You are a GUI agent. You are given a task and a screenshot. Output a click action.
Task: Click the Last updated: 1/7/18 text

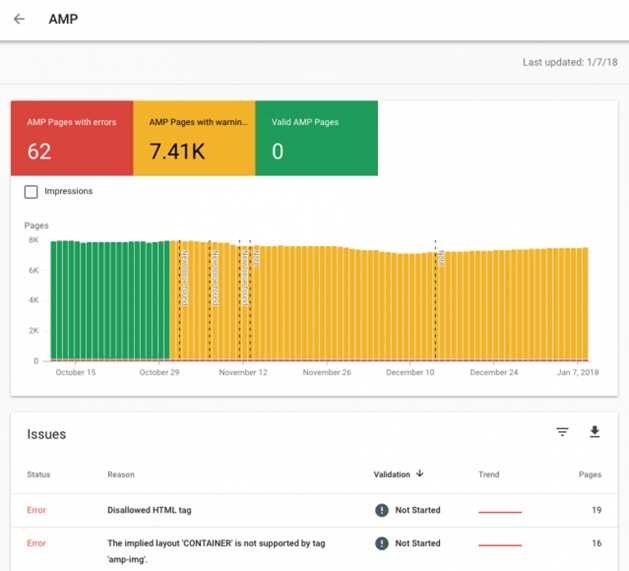pos(570,62)
